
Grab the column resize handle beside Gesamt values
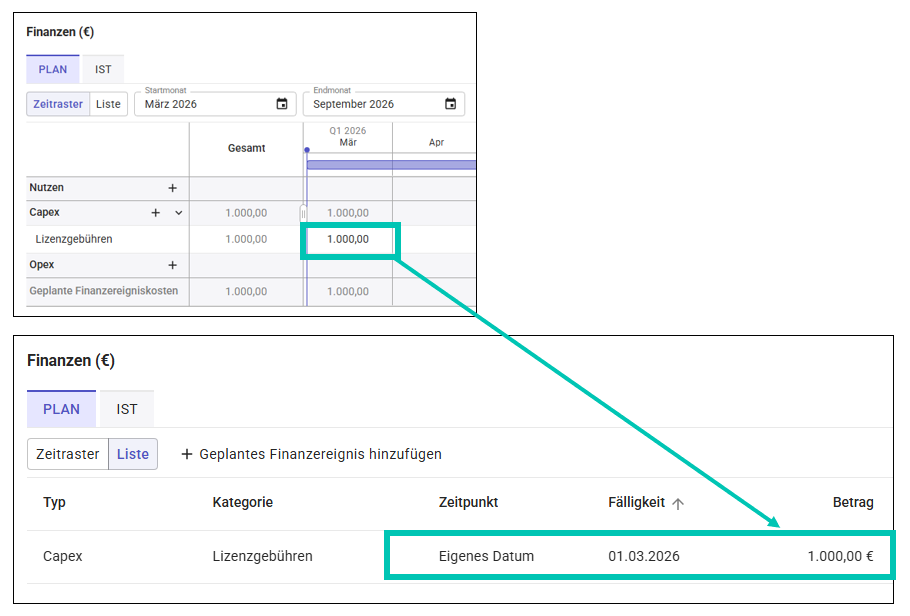303,213
